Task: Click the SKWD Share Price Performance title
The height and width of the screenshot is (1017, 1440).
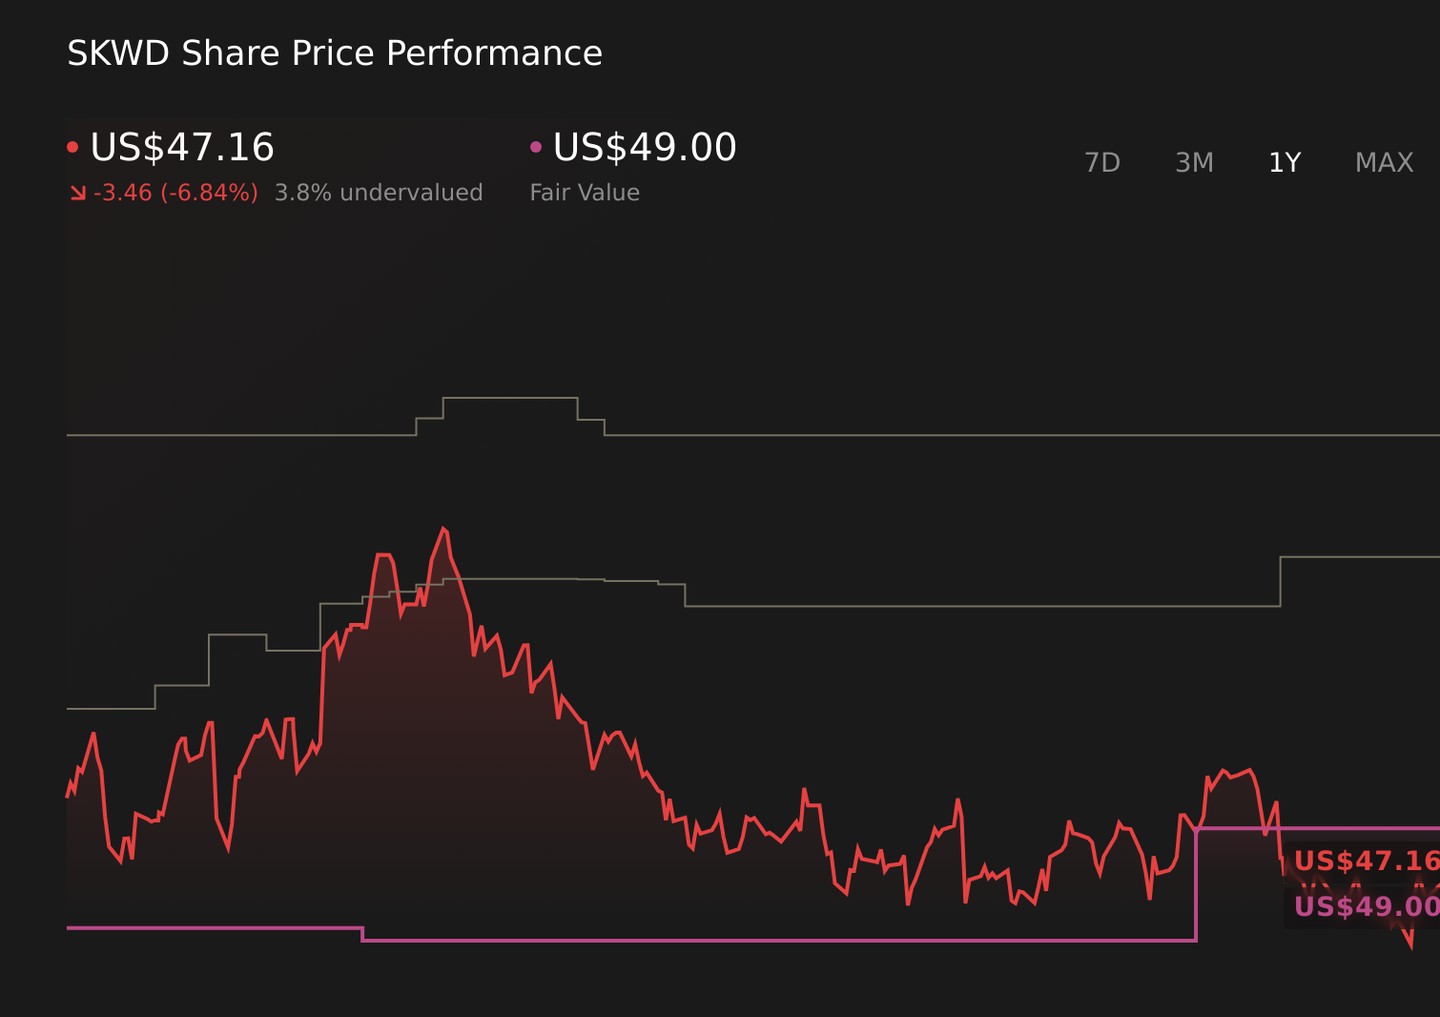Action: click(335, 53)
